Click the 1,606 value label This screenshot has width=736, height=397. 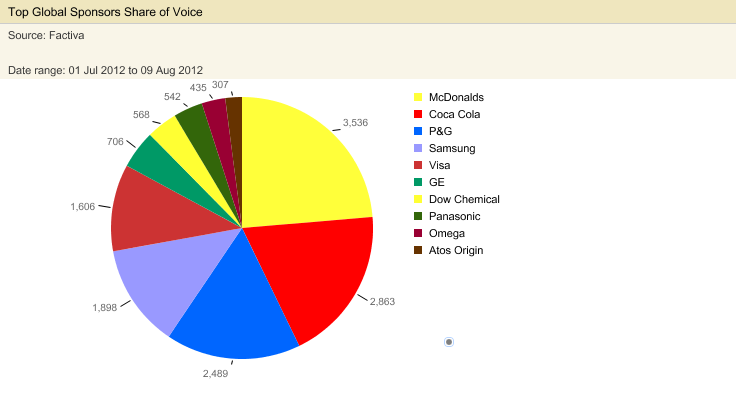pyautogui.click(x=83, y=206)
